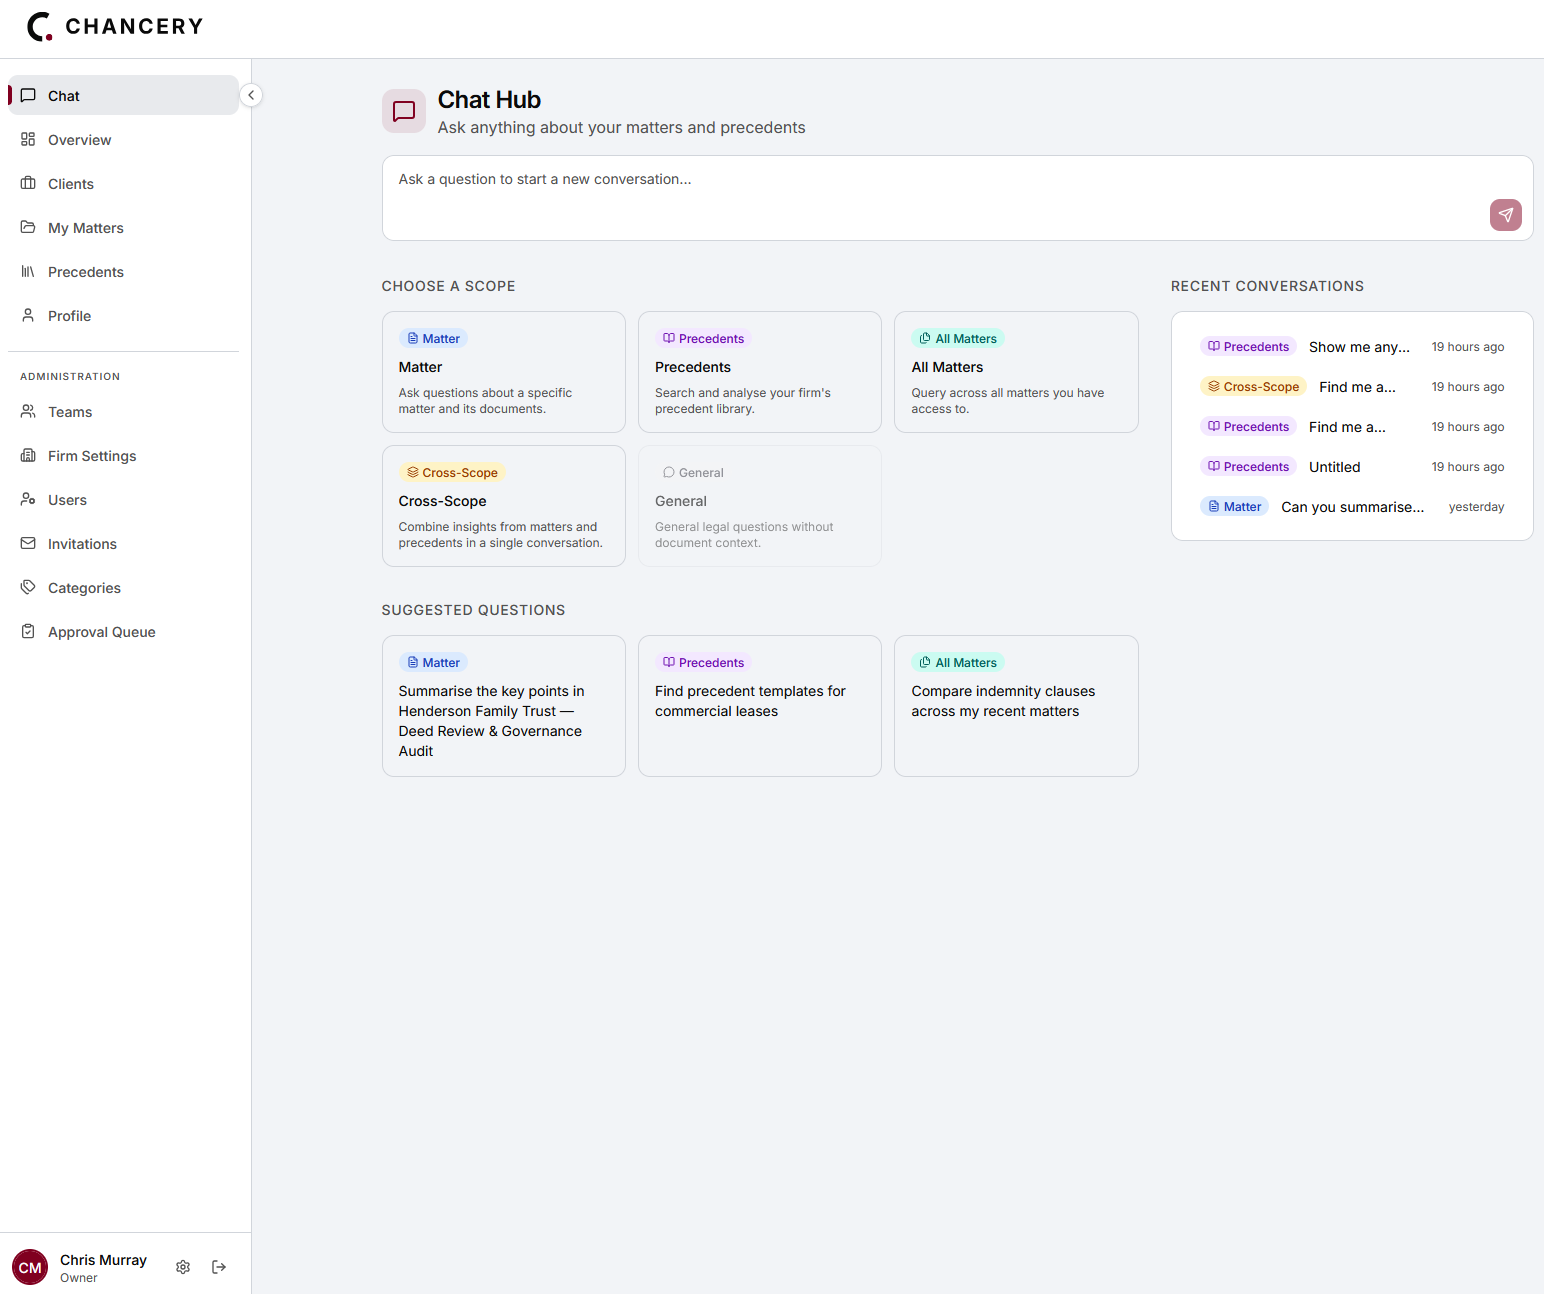The image size is (1544, 1294).
Task: Click the Chat speech-bubble icon in sidebar
Action: [28, 96]
